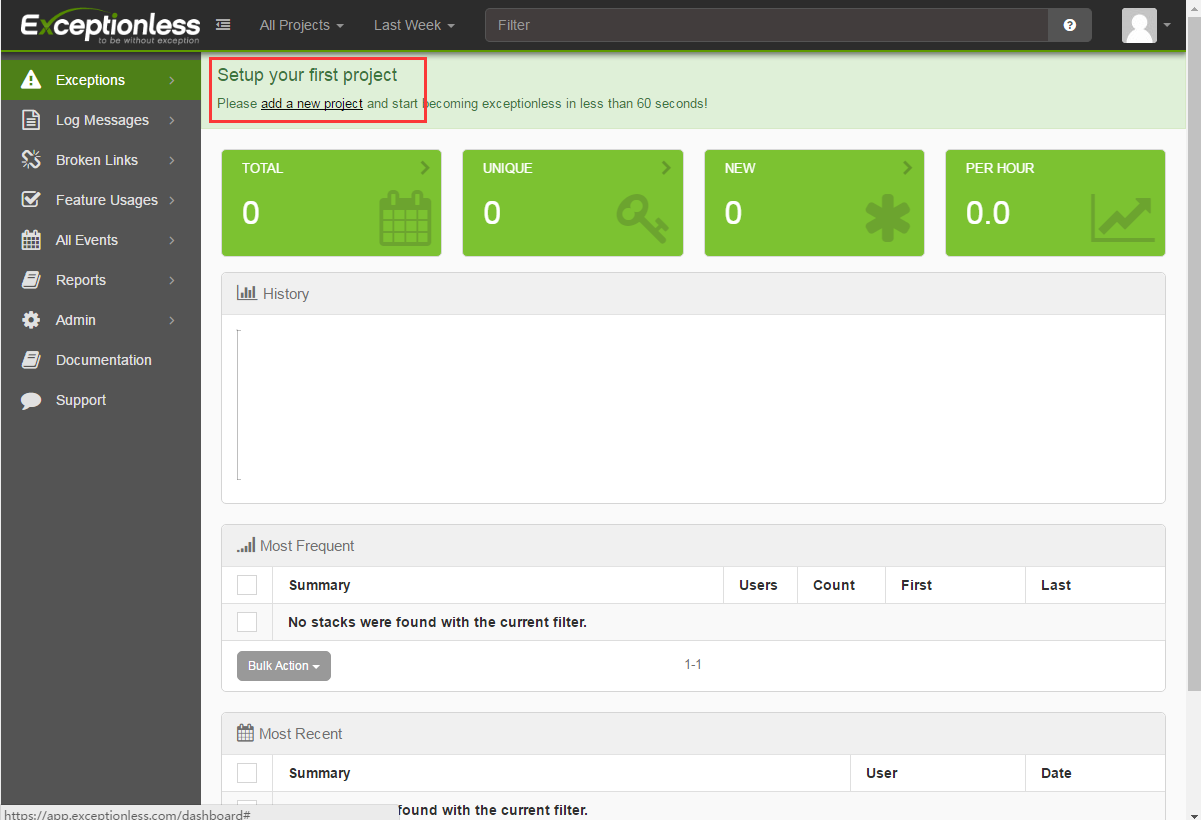Toggle the Most Recent header checkbox
Viewport: 1201px width, 820px height.
coord(247,773)
